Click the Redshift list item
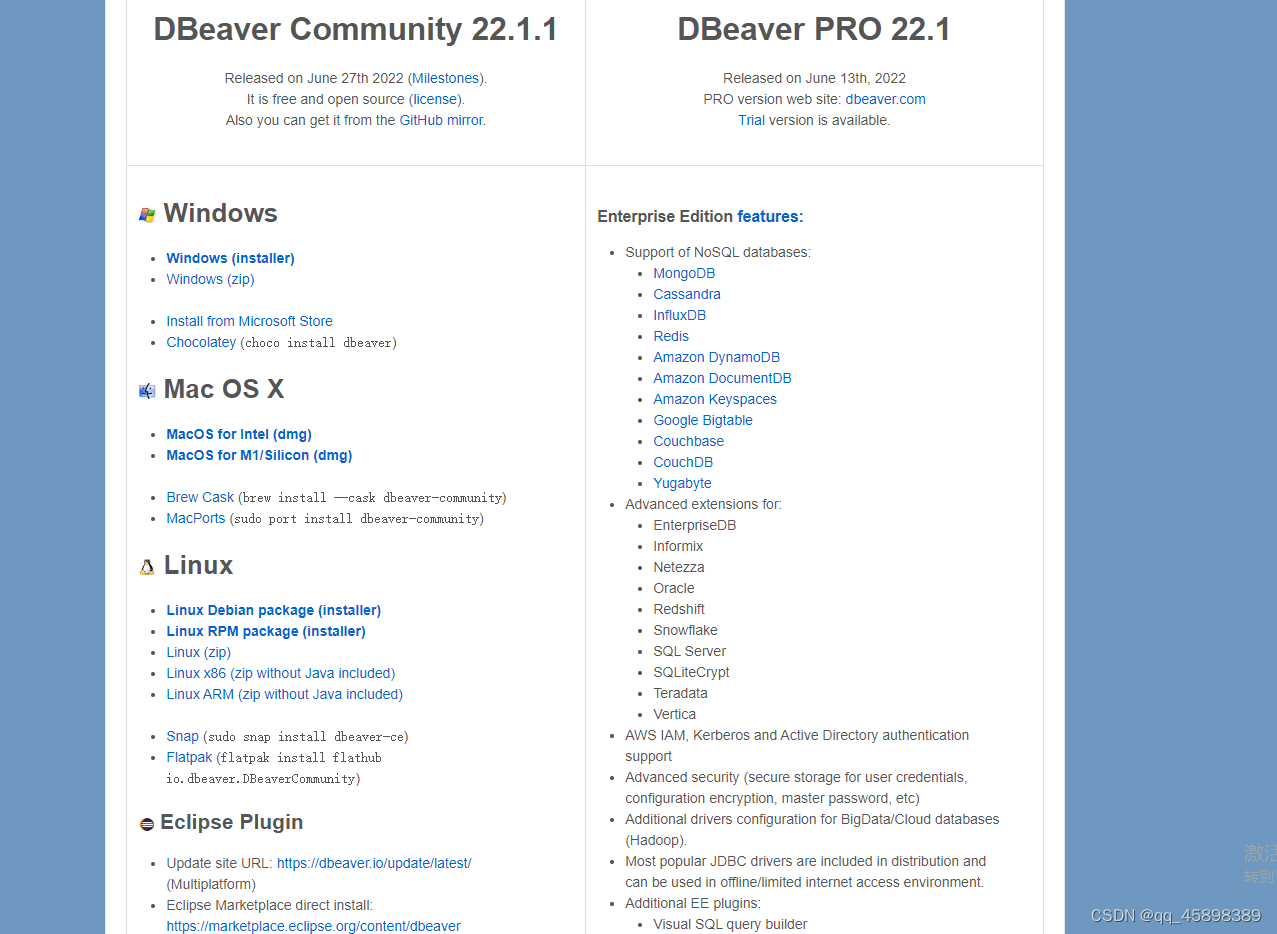 click(679, 609)
